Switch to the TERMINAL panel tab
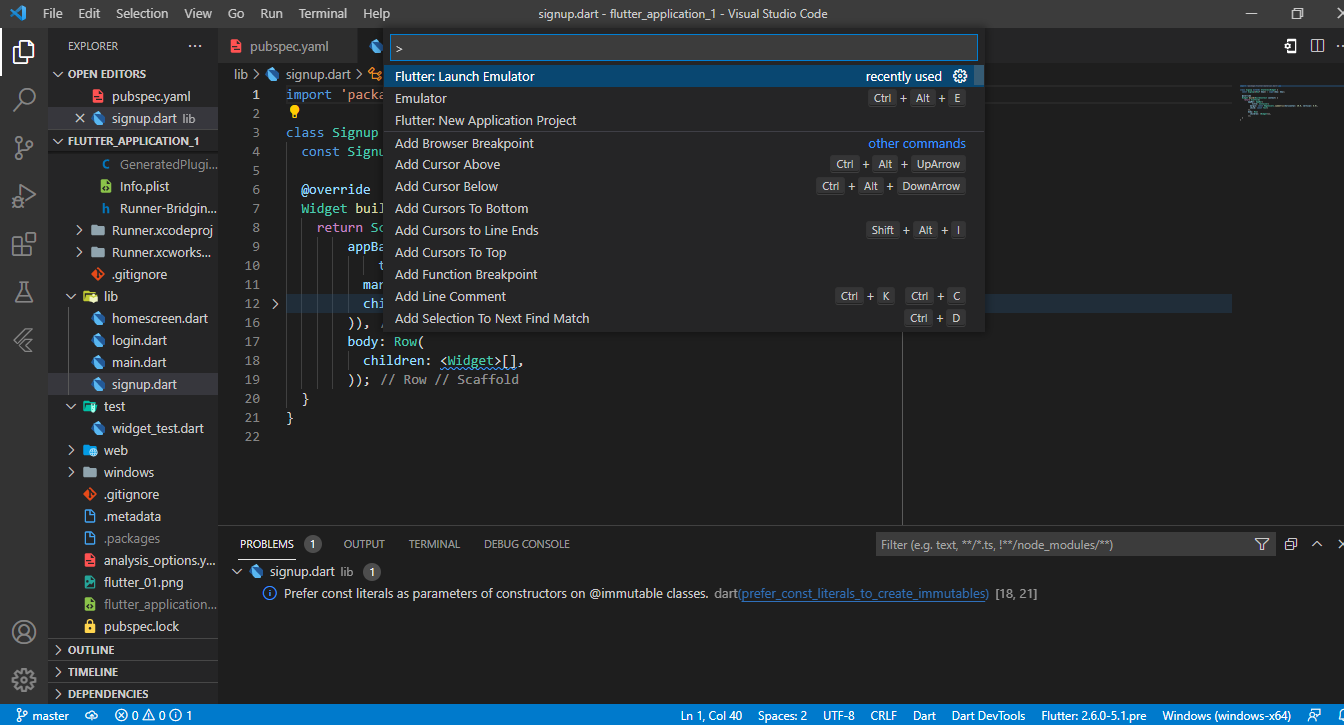 tap(434, 544)
